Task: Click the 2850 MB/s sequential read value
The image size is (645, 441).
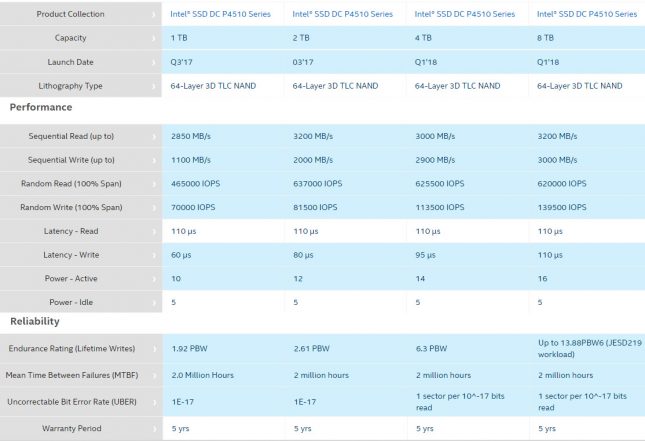Action: (191, 136)
